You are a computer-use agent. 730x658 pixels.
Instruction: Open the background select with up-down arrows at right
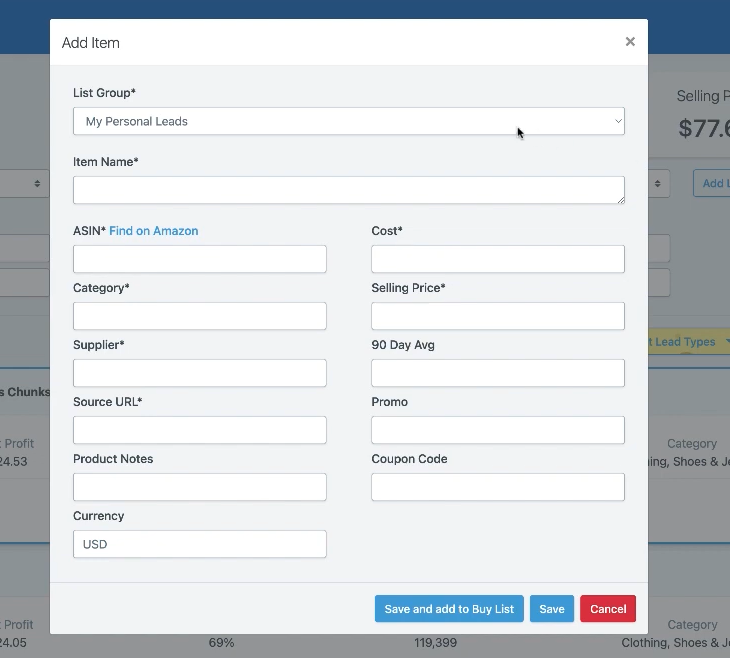(659, 183)
